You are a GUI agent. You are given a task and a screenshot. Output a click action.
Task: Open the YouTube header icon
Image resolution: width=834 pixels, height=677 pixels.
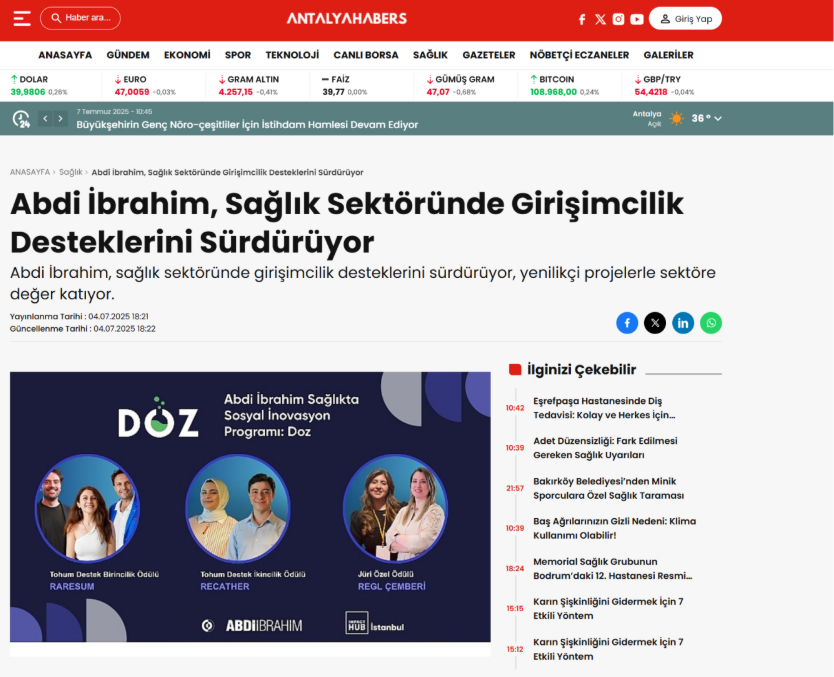637,19
